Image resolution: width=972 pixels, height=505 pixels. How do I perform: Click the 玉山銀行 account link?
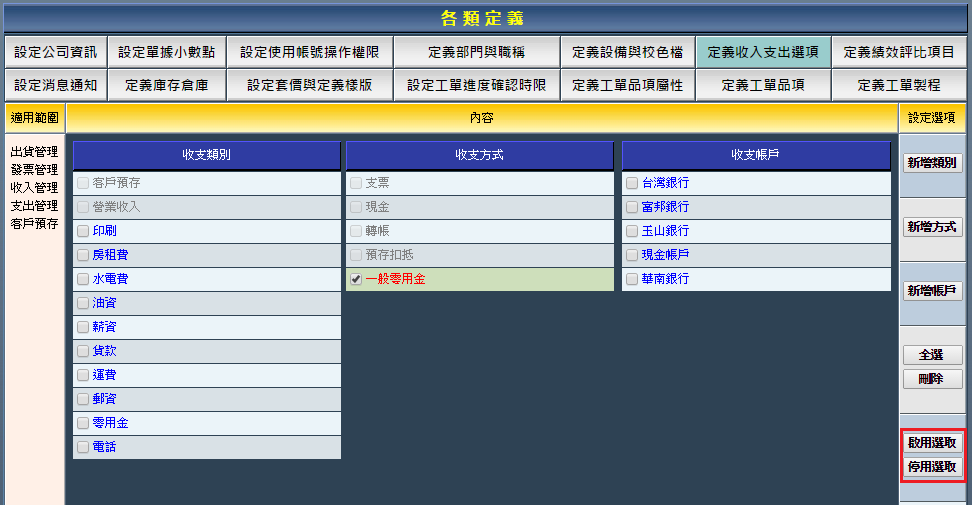tap(665, 231)
